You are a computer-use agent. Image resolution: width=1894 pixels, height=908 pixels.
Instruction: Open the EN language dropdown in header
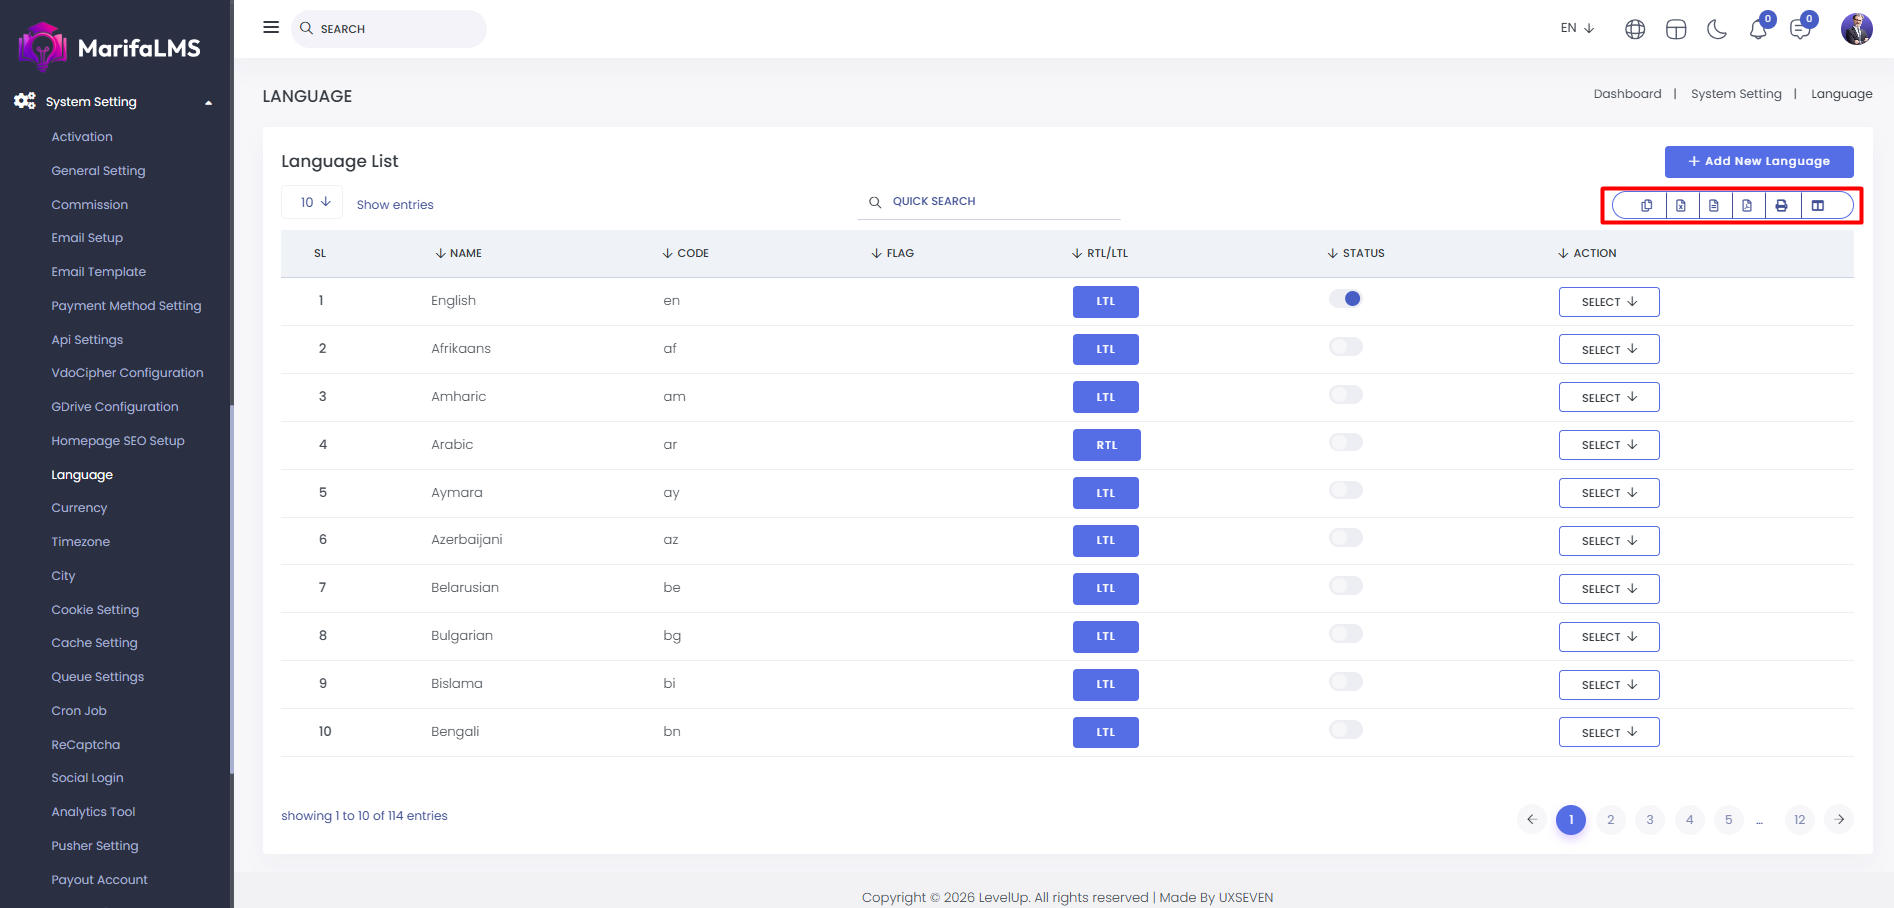tap(1577, 28)
